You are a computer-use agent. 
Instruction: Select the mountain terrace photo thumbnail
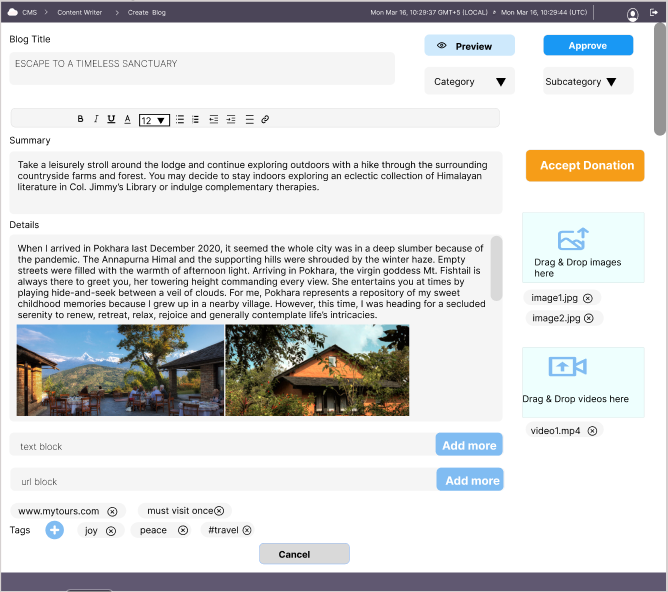(x=120, y=370)
